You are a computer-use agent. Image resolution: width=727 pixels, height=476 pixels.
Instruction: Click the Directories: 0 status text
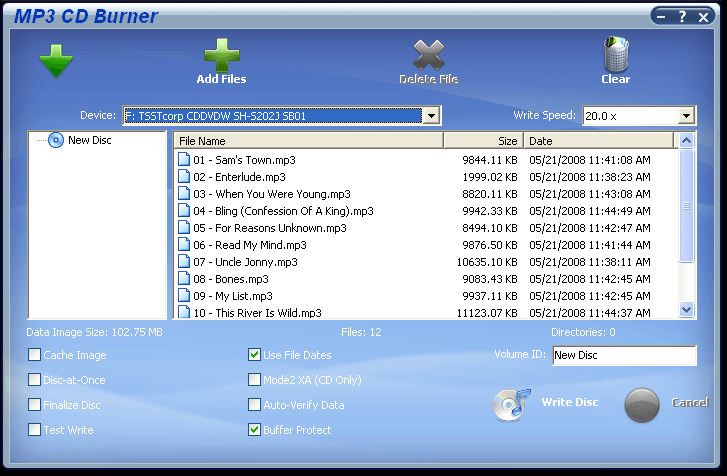(583, 332)
